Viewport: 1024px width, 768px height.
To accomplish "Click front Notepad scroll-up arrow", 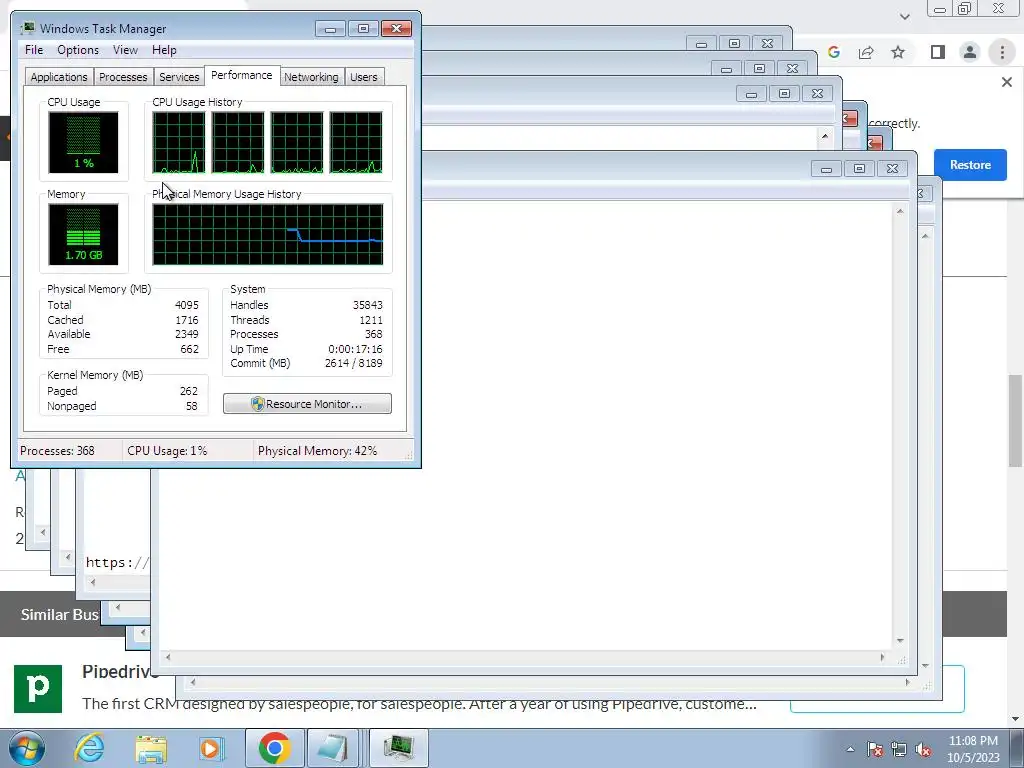I will coord(900,212).
